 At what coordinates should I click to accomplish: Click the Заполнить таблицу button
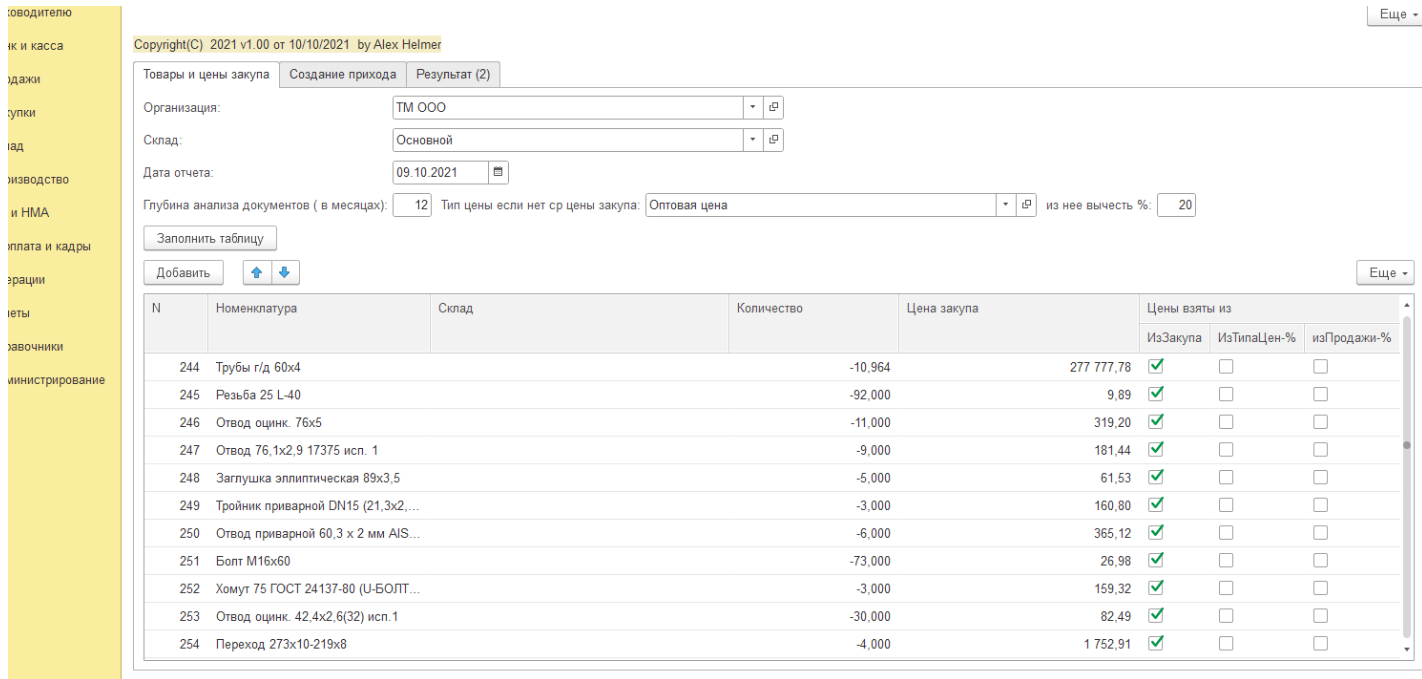(x=210, y=239)
